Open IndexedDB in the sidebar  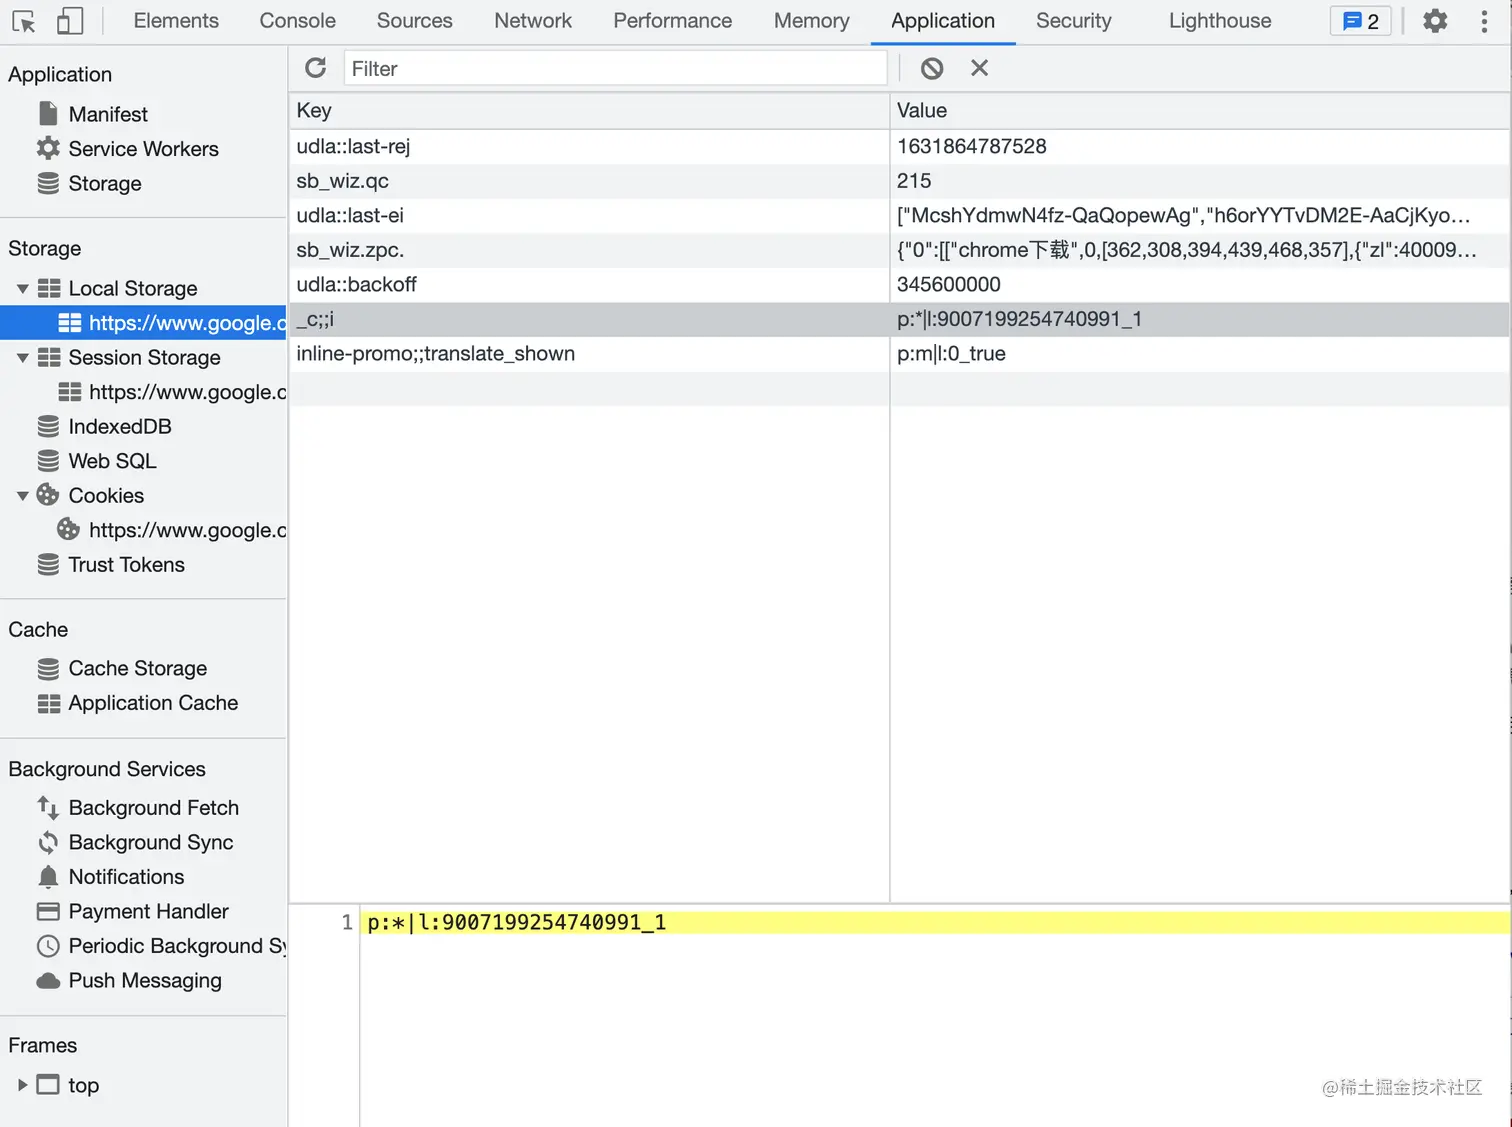(x=120, y=427)
